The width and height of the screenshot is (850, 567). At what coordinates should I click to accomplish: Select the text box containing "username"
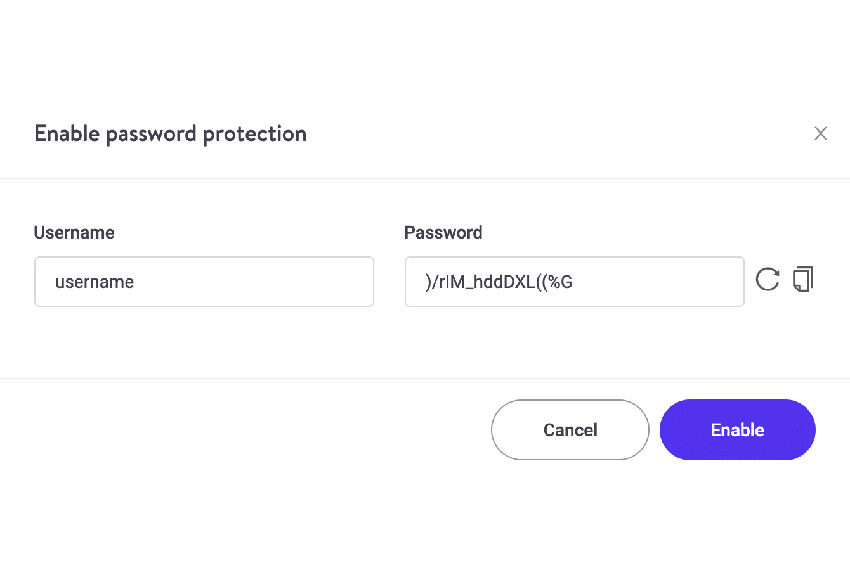click(204, 282)
